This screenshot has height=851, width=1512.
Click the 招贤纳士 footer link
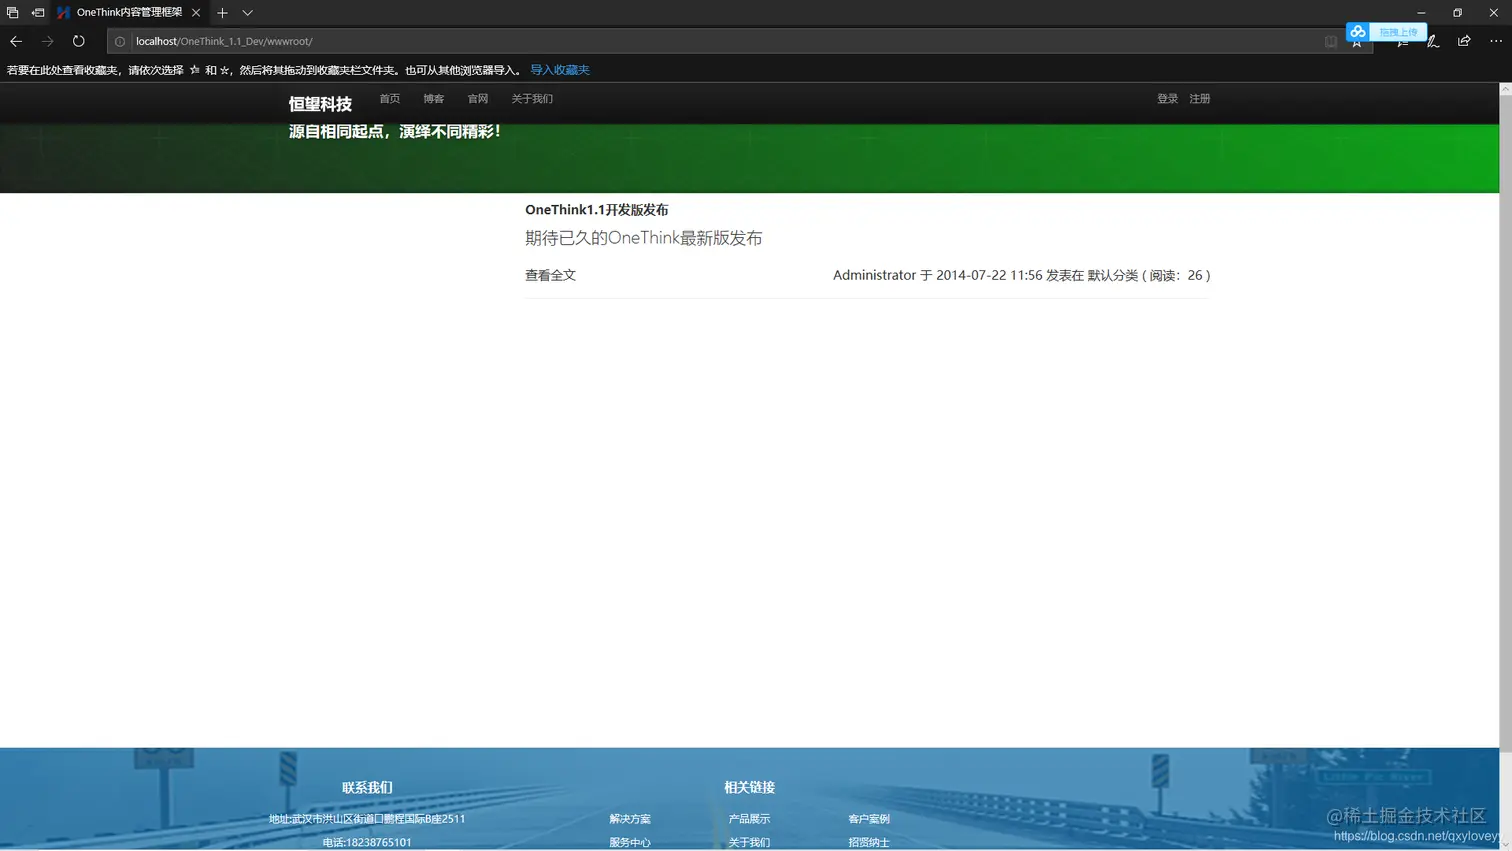[x=868, y=842]
